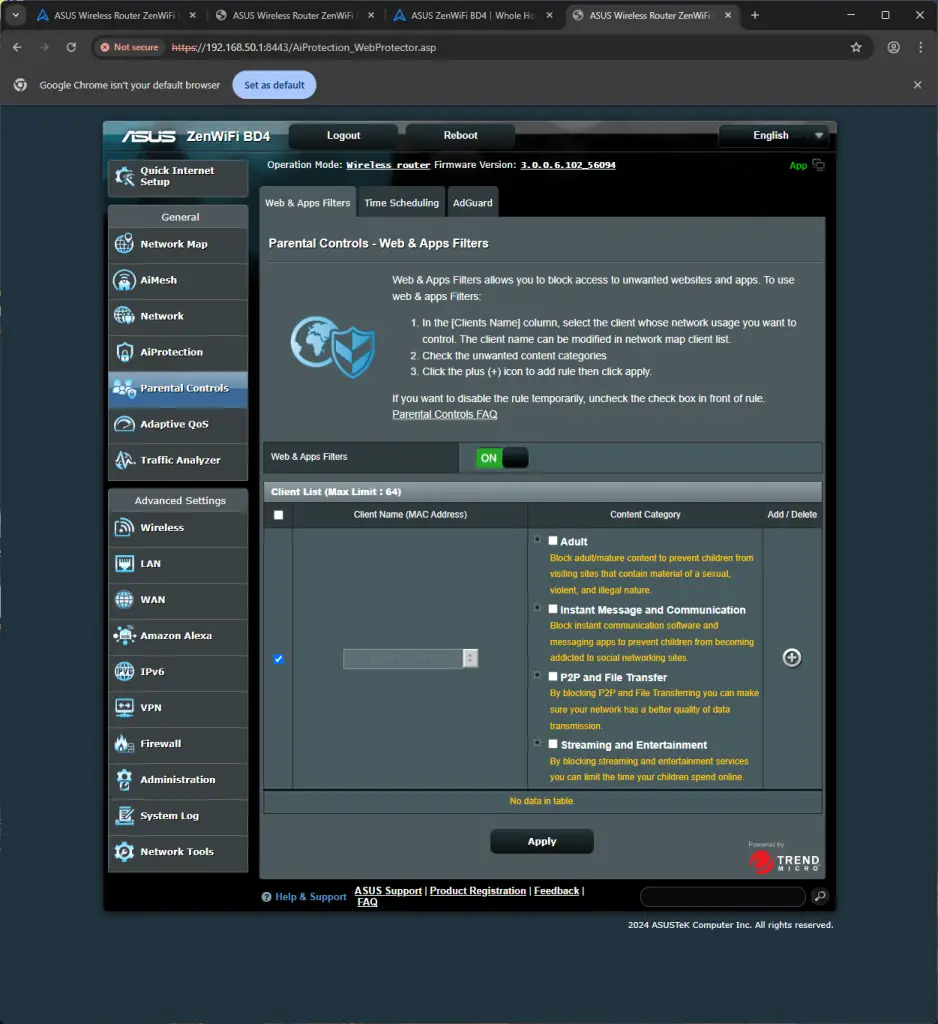Open the AiProtection page
This screenshot has height=1024, width=938.
(178, 352)
